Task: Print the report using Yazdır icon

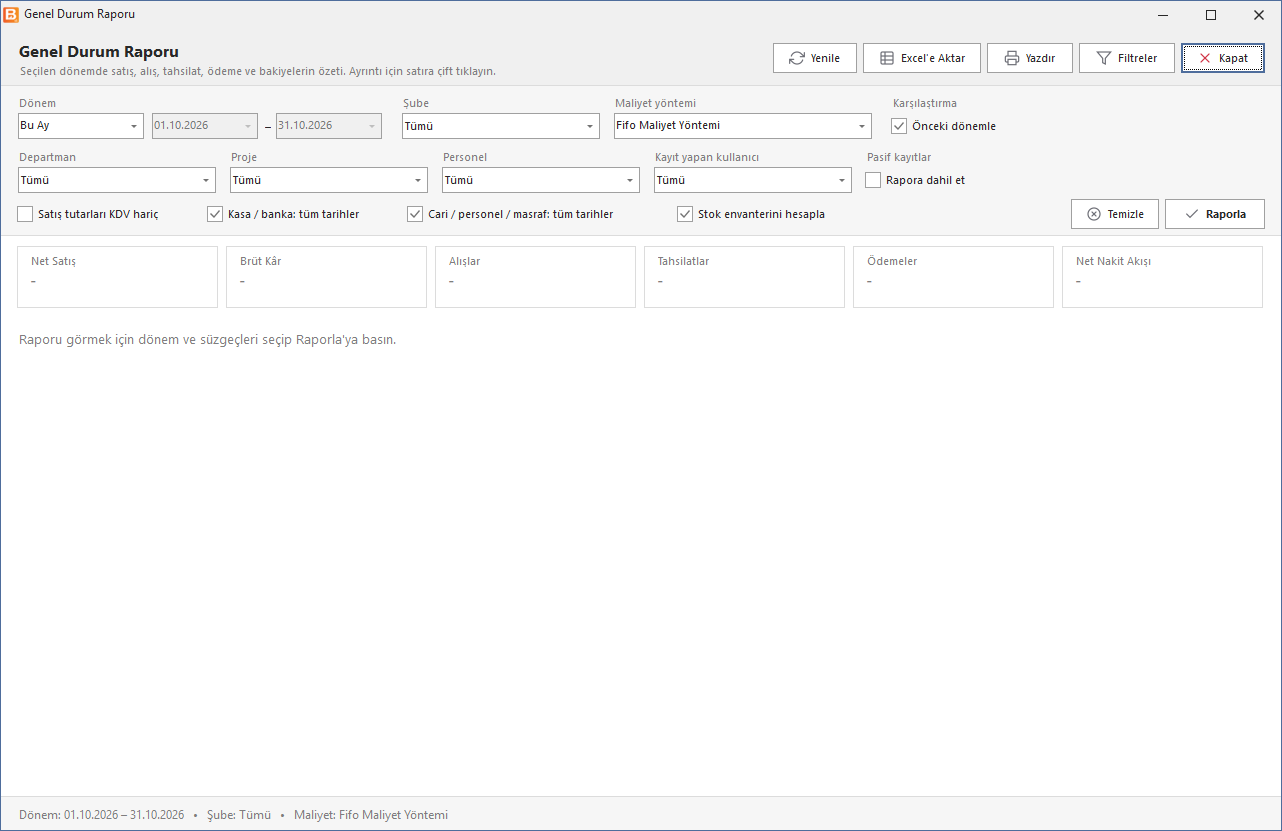Action: pyautogui.click(x=1030, y=58)
